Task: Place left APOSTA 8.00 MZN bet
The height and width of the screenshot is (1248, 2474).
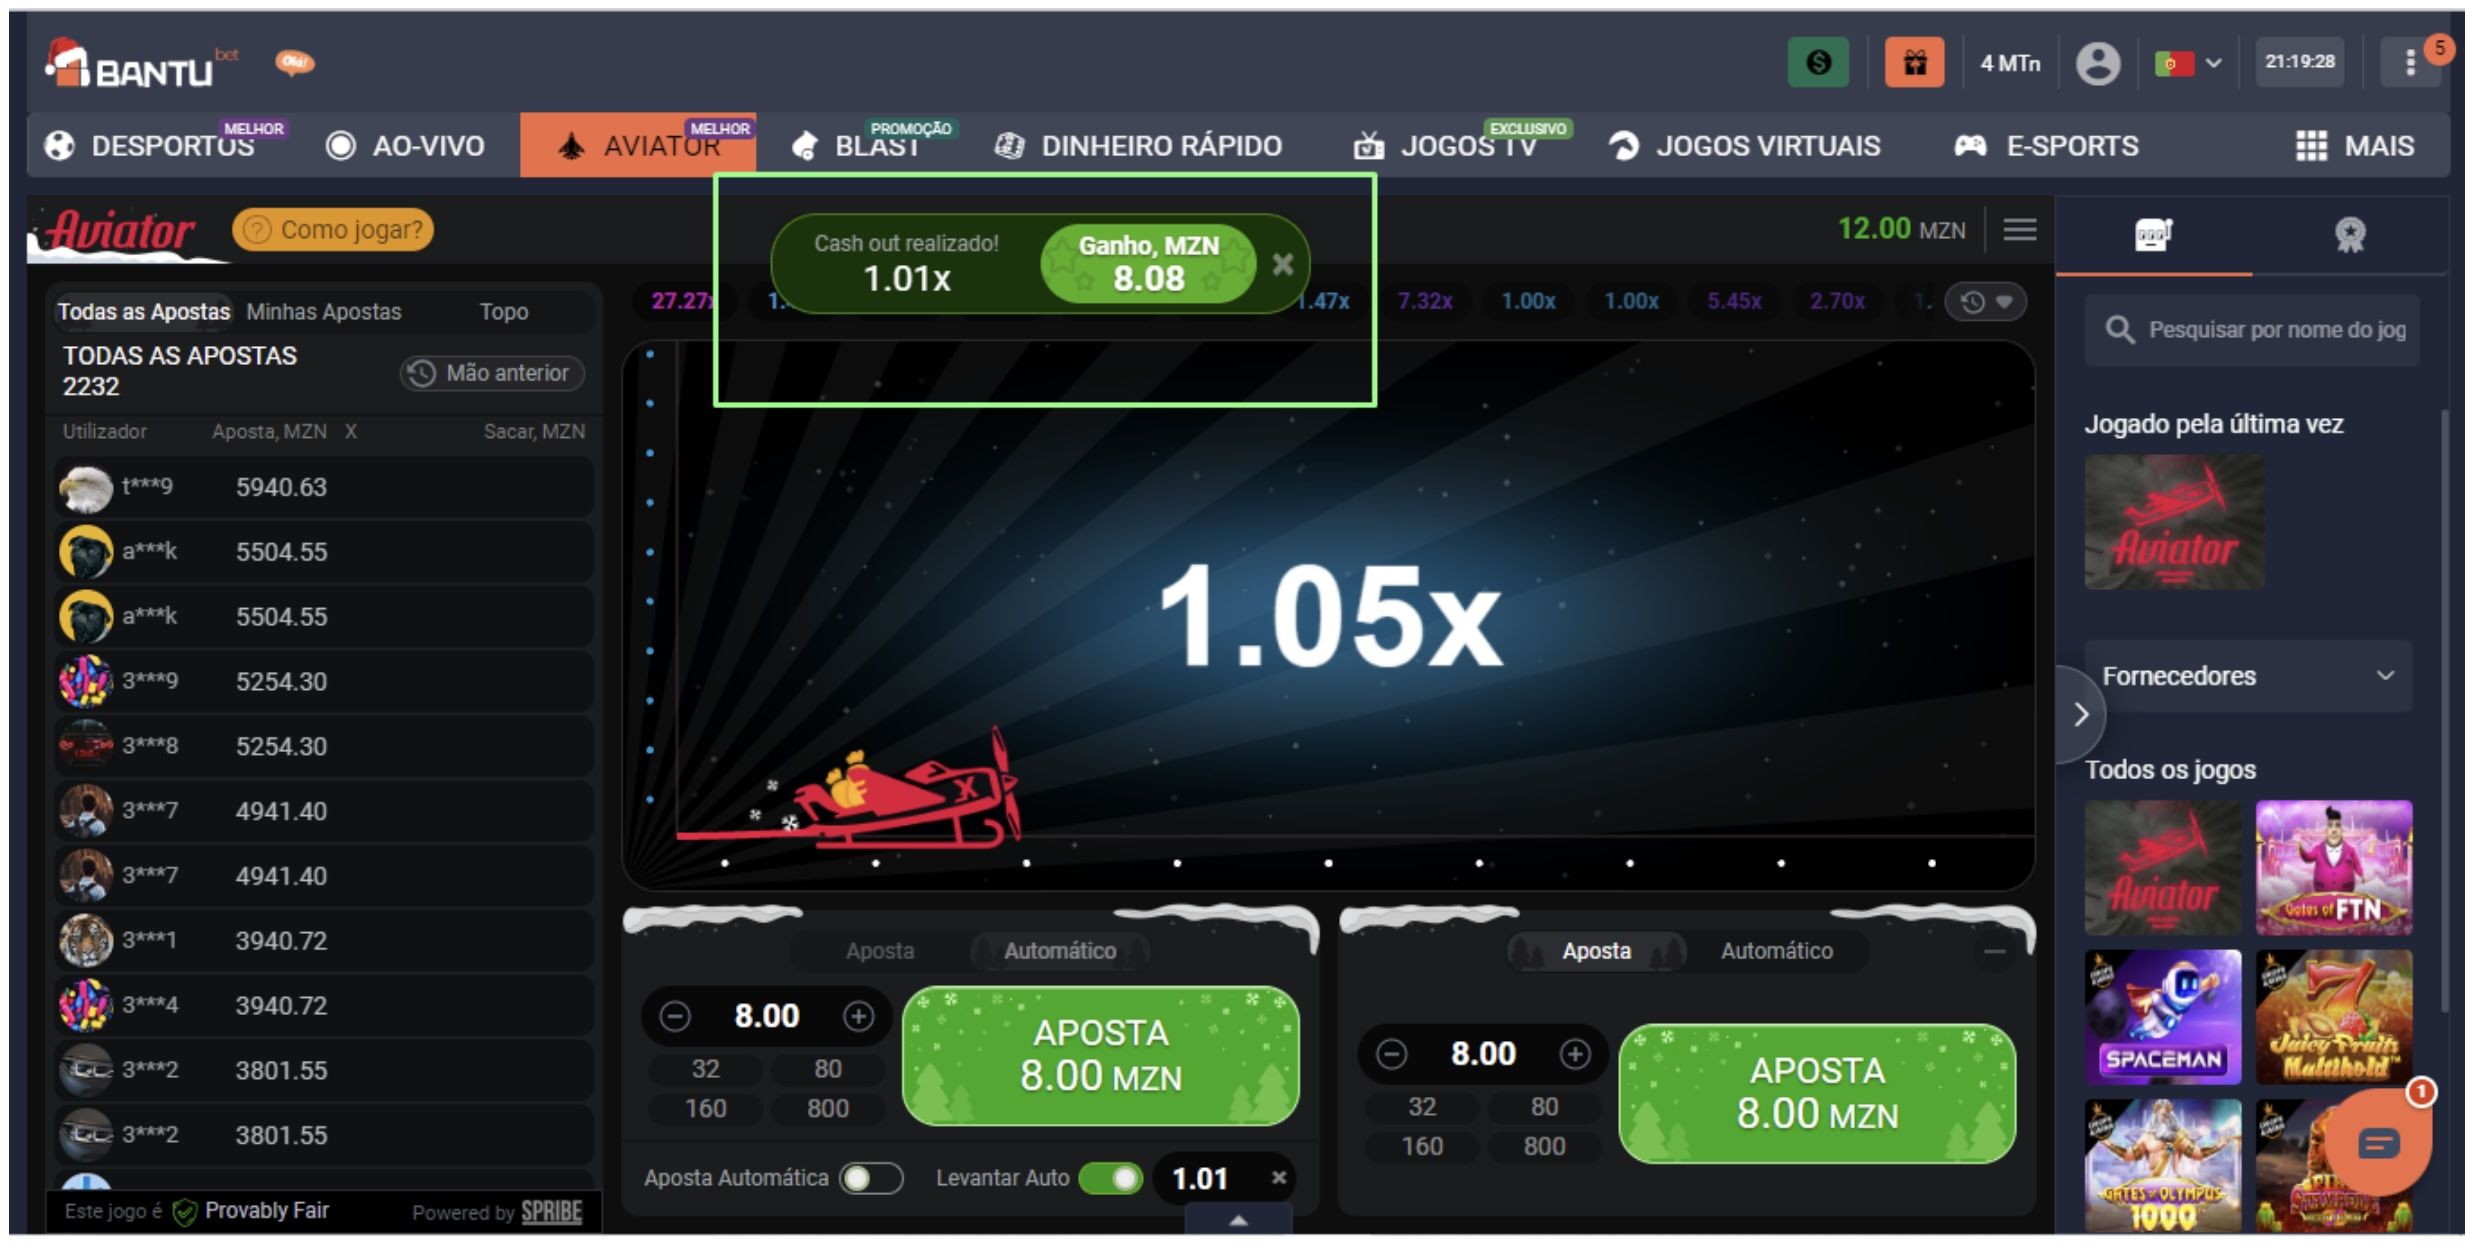Action: tap(1100, 1056)
